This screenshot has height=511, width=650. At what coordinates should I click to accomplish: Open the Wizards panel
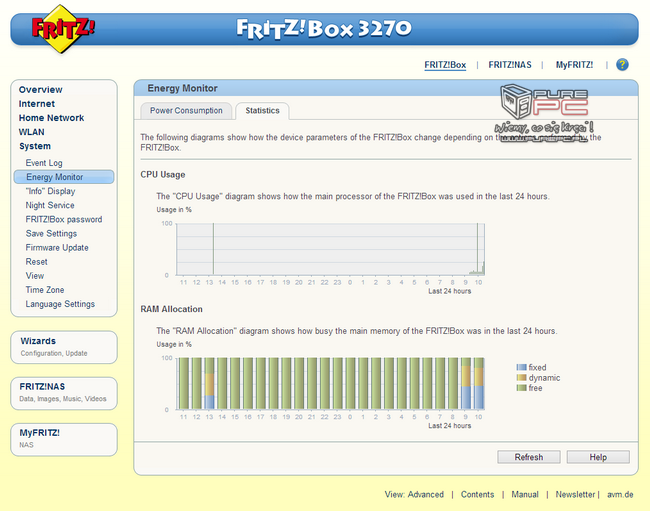(x=64, y=347)
